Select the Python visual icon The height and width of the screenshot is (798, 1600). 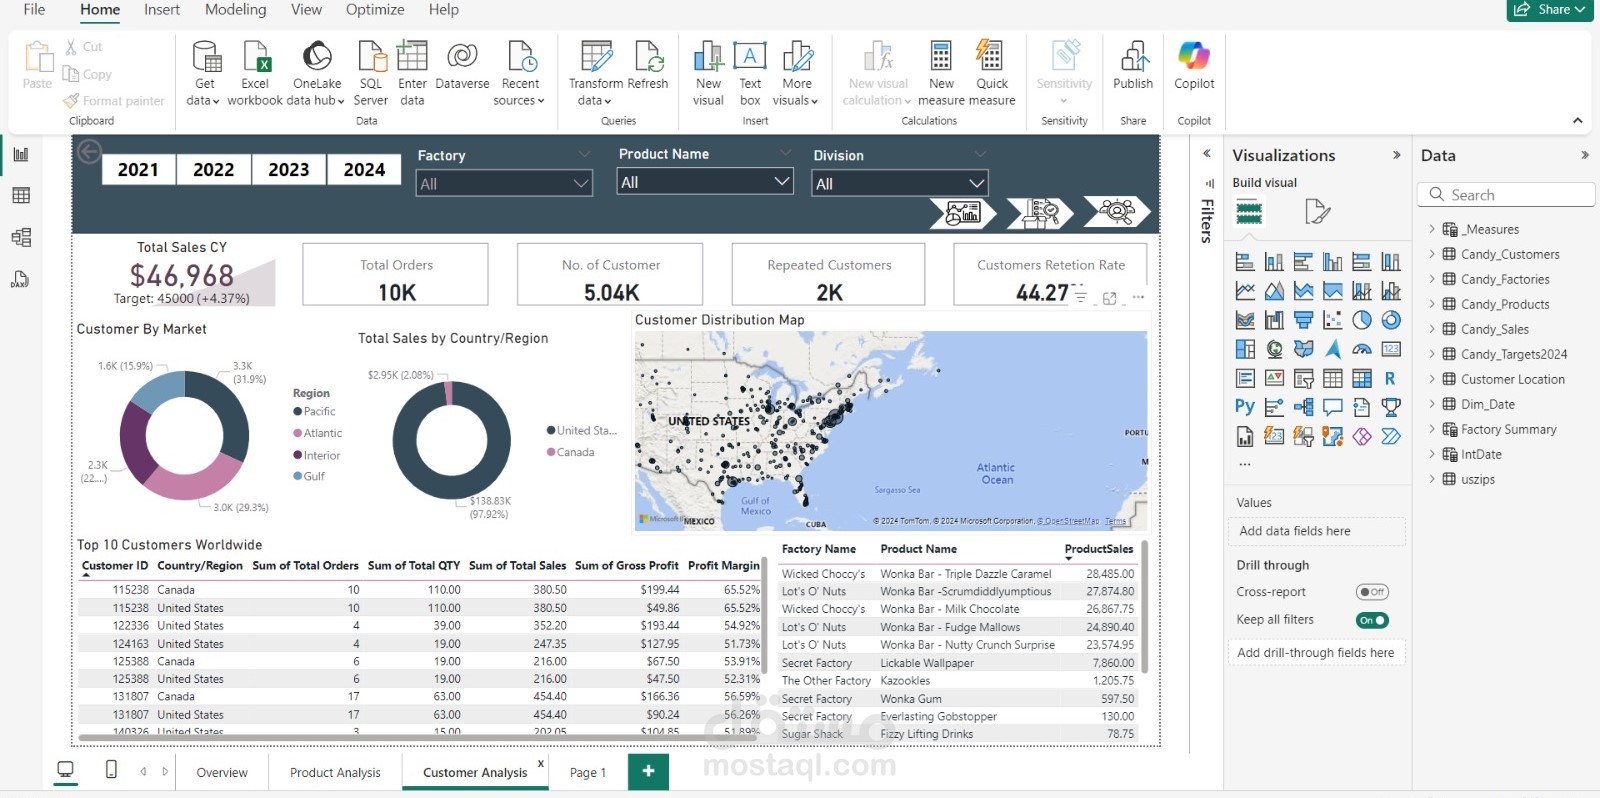(1244, 407)
